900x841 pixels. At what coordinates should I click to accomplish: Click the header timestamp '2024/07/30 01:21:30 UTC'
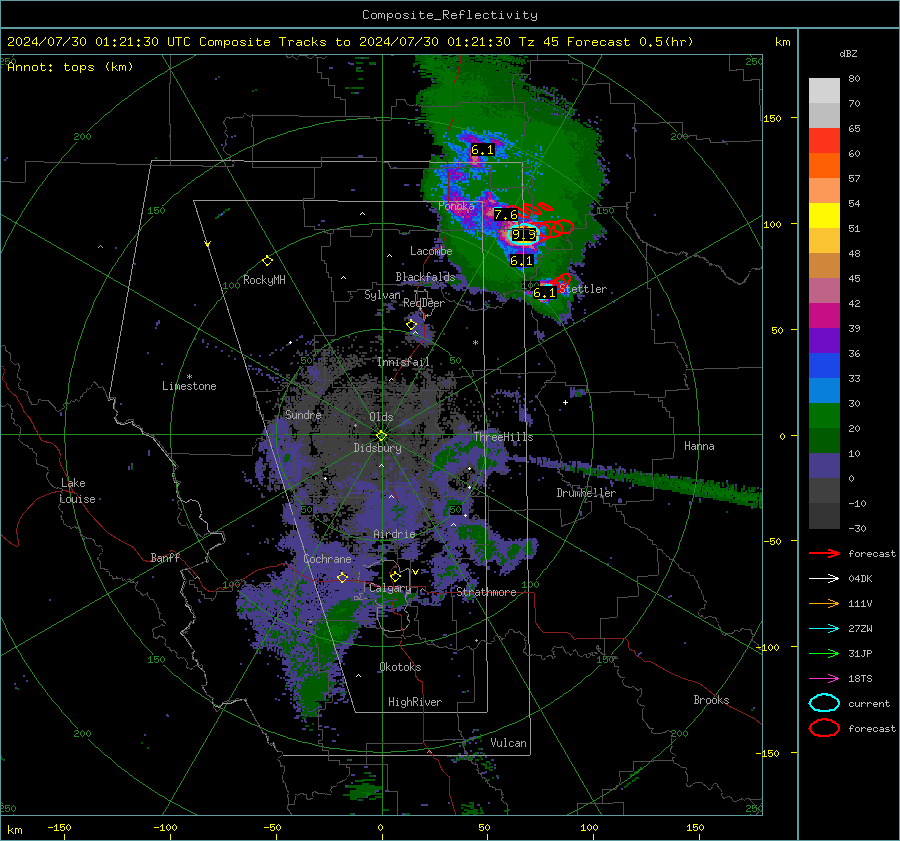99,42
